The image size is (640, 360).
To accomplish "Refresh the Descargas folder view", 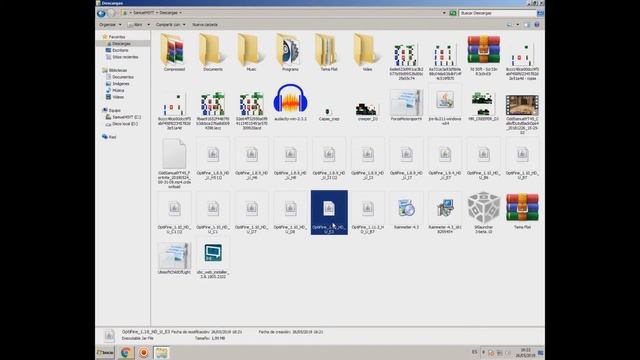I will coord(453,13).
